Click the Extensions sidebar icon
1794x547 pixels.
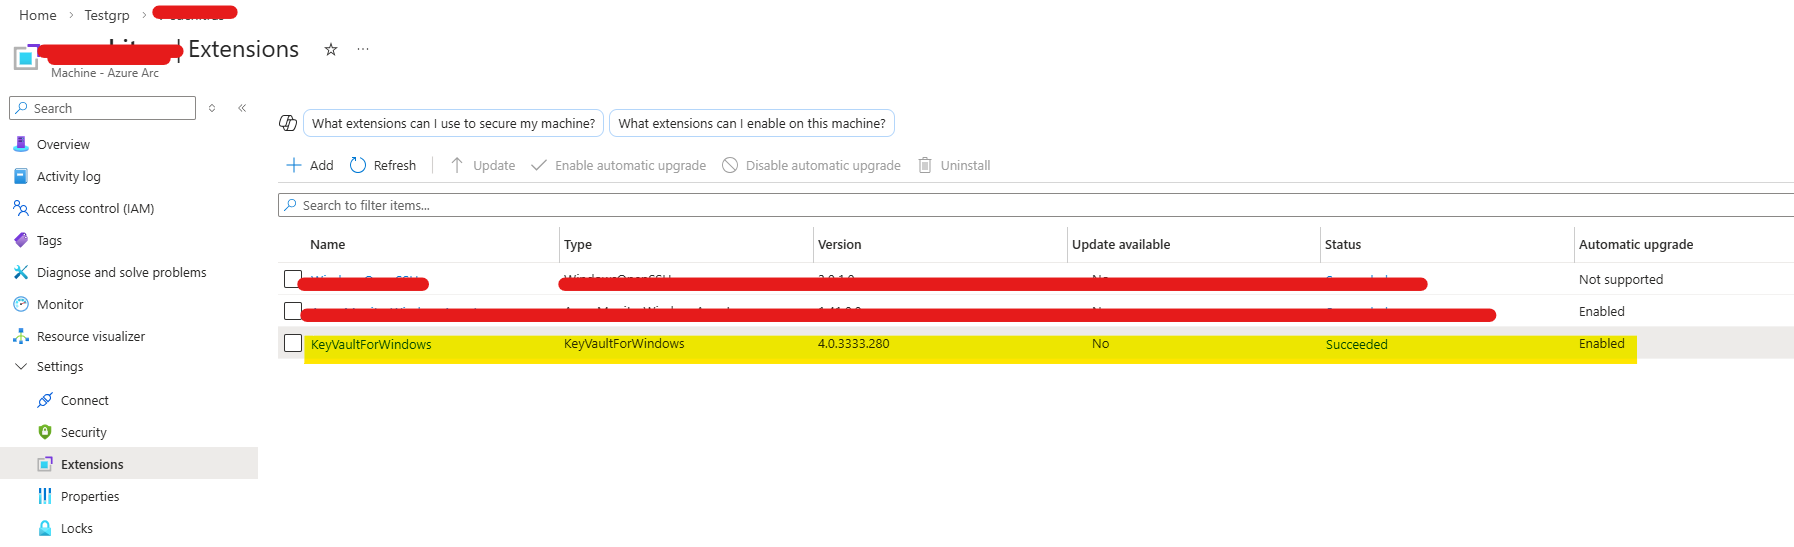pyautogui.click(x=45, y=464)
